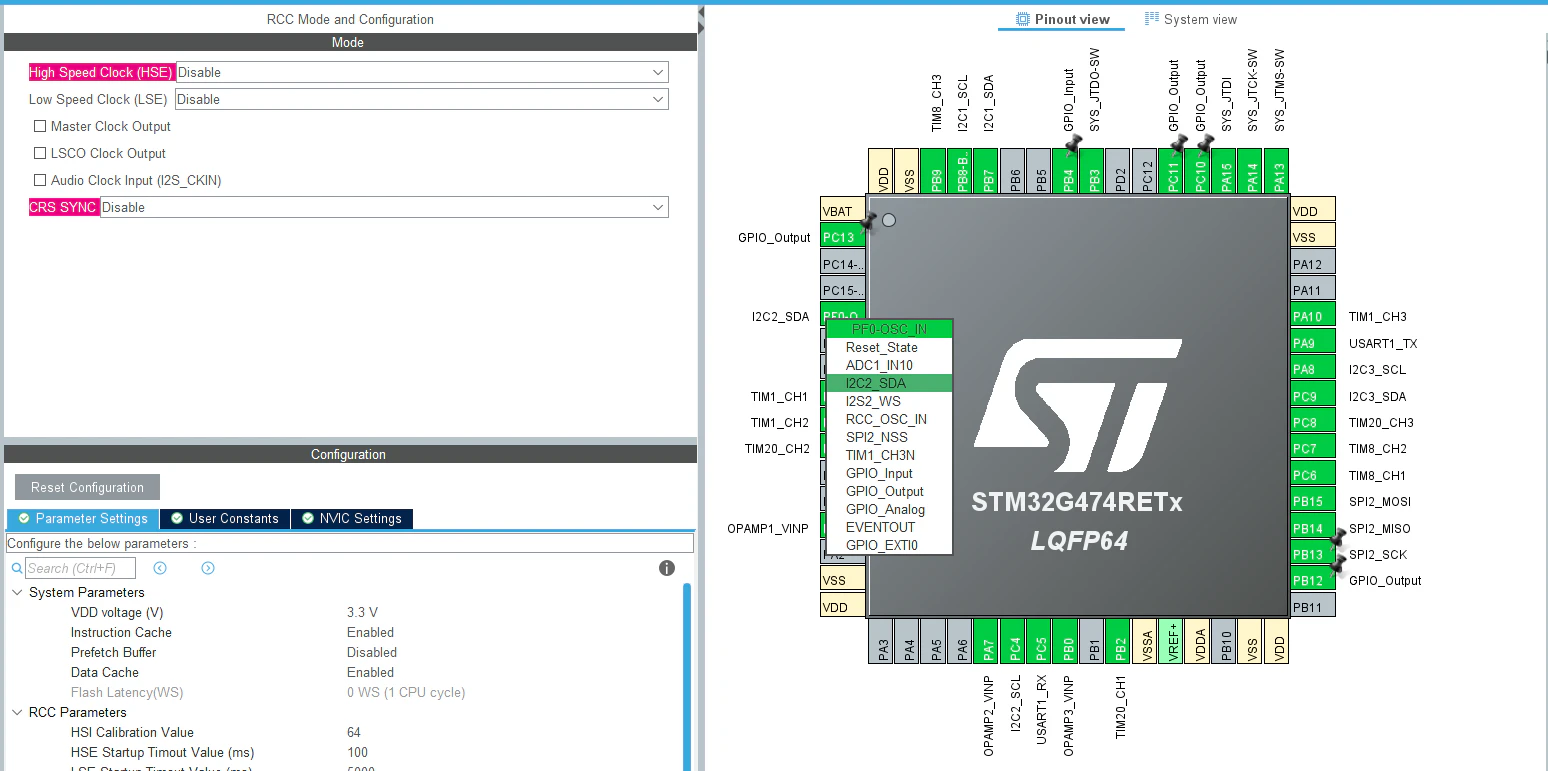The height and width of the screenshot is (771, 1548).
Task: Open High Speed Clock (HSE) dropdown
Action: click(422, 72)
